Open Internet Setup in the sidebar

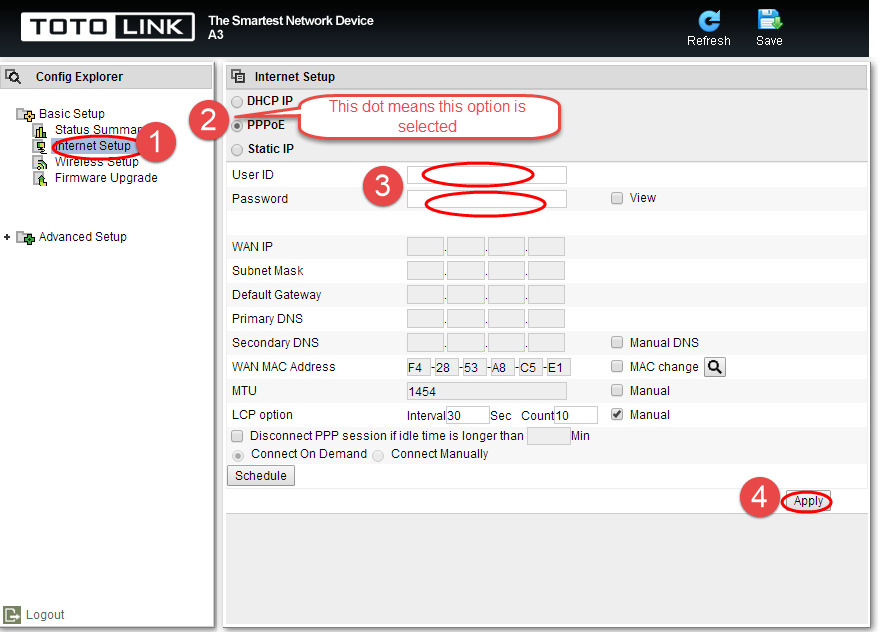(x=92, y=146)
